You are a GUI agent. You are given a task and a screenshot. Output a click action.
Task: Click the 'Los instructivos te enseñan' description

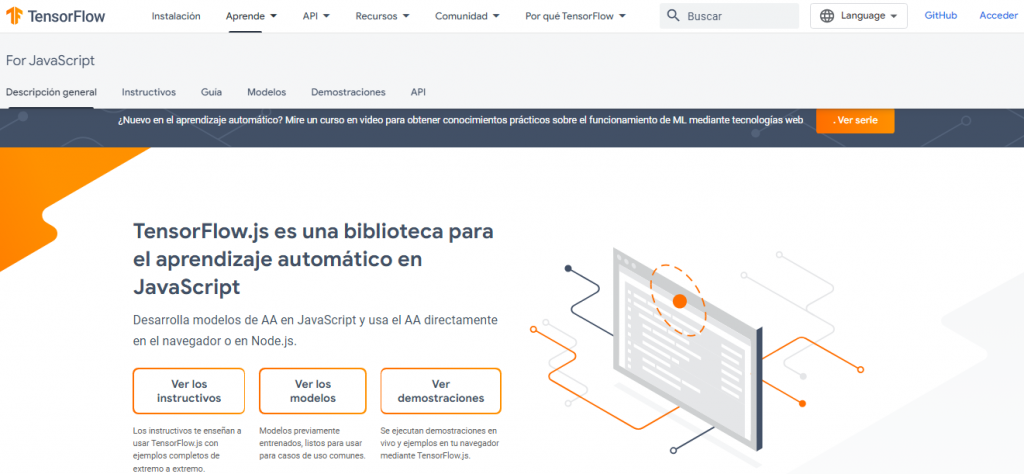tap(186, 449)
